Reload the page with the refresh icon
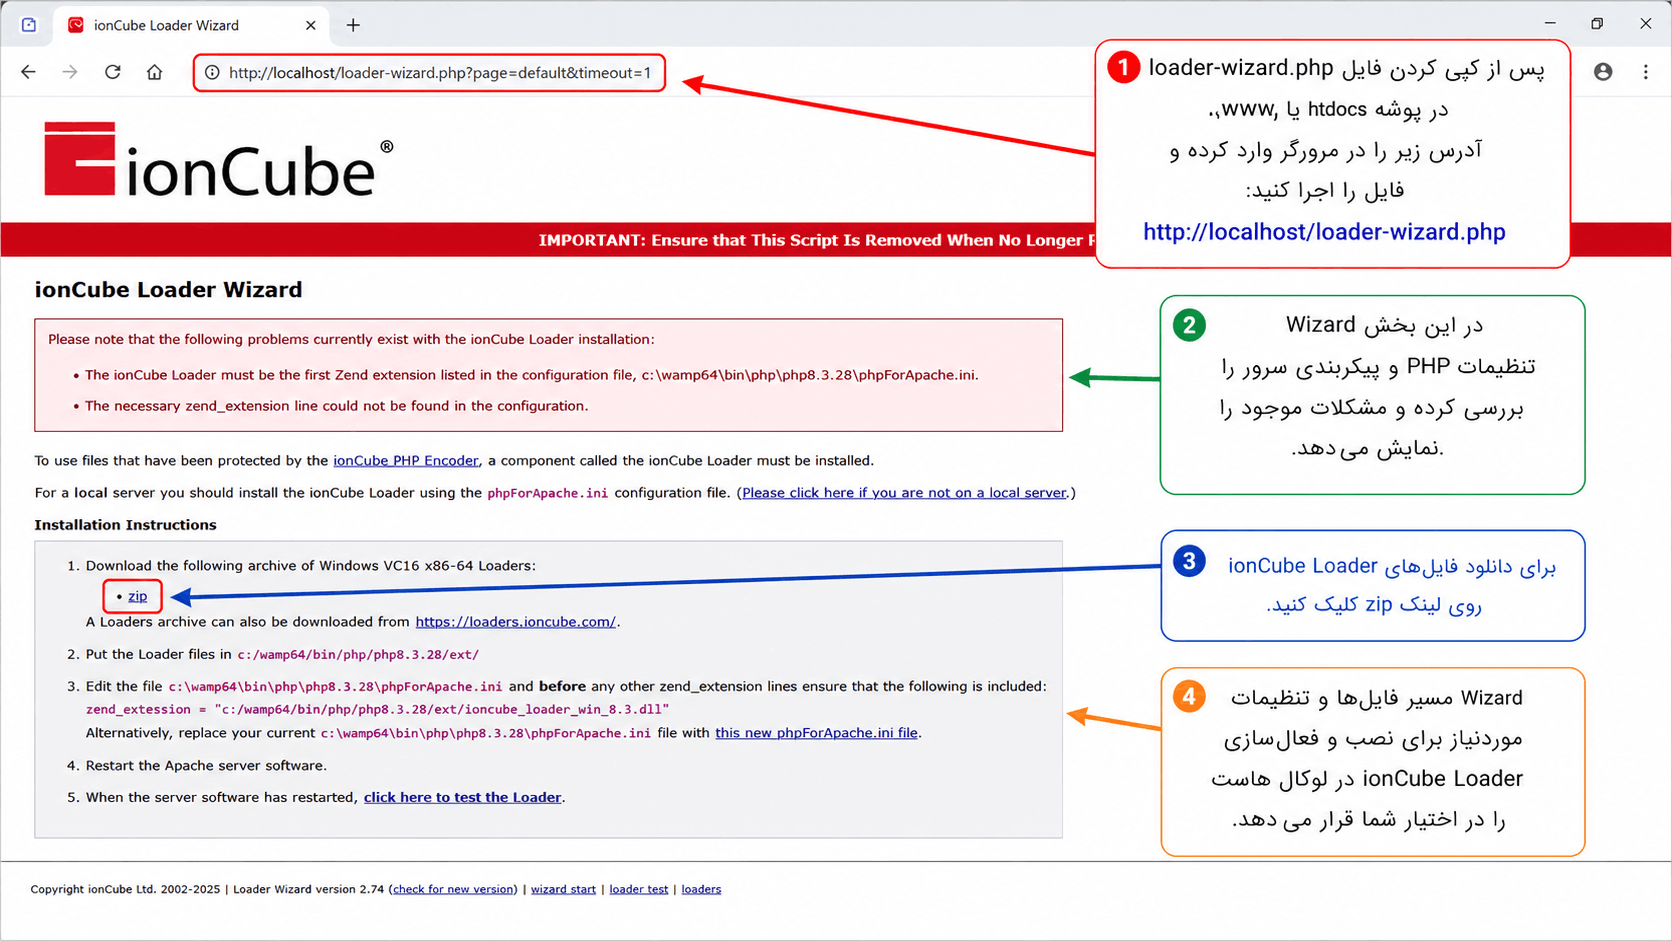The width and height of the screenshot is (1672, 941). (x=113, y=72)
